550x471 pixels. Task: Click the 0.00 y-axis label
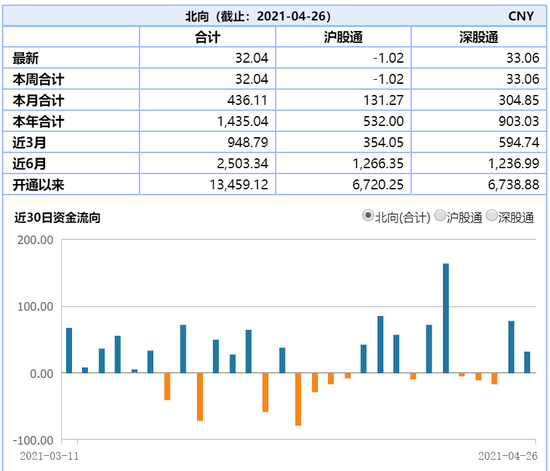point(42,374)
